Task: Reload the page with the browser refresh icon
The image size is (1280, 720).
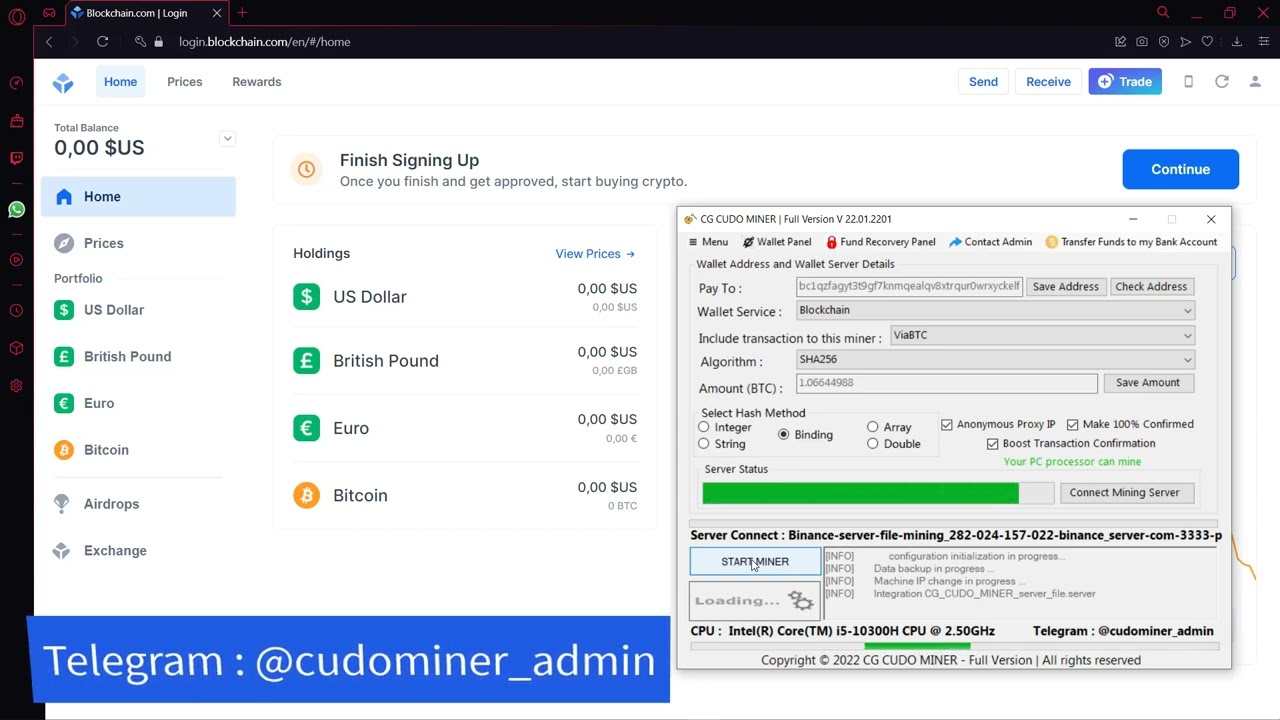Action: [x=102, y=42]
